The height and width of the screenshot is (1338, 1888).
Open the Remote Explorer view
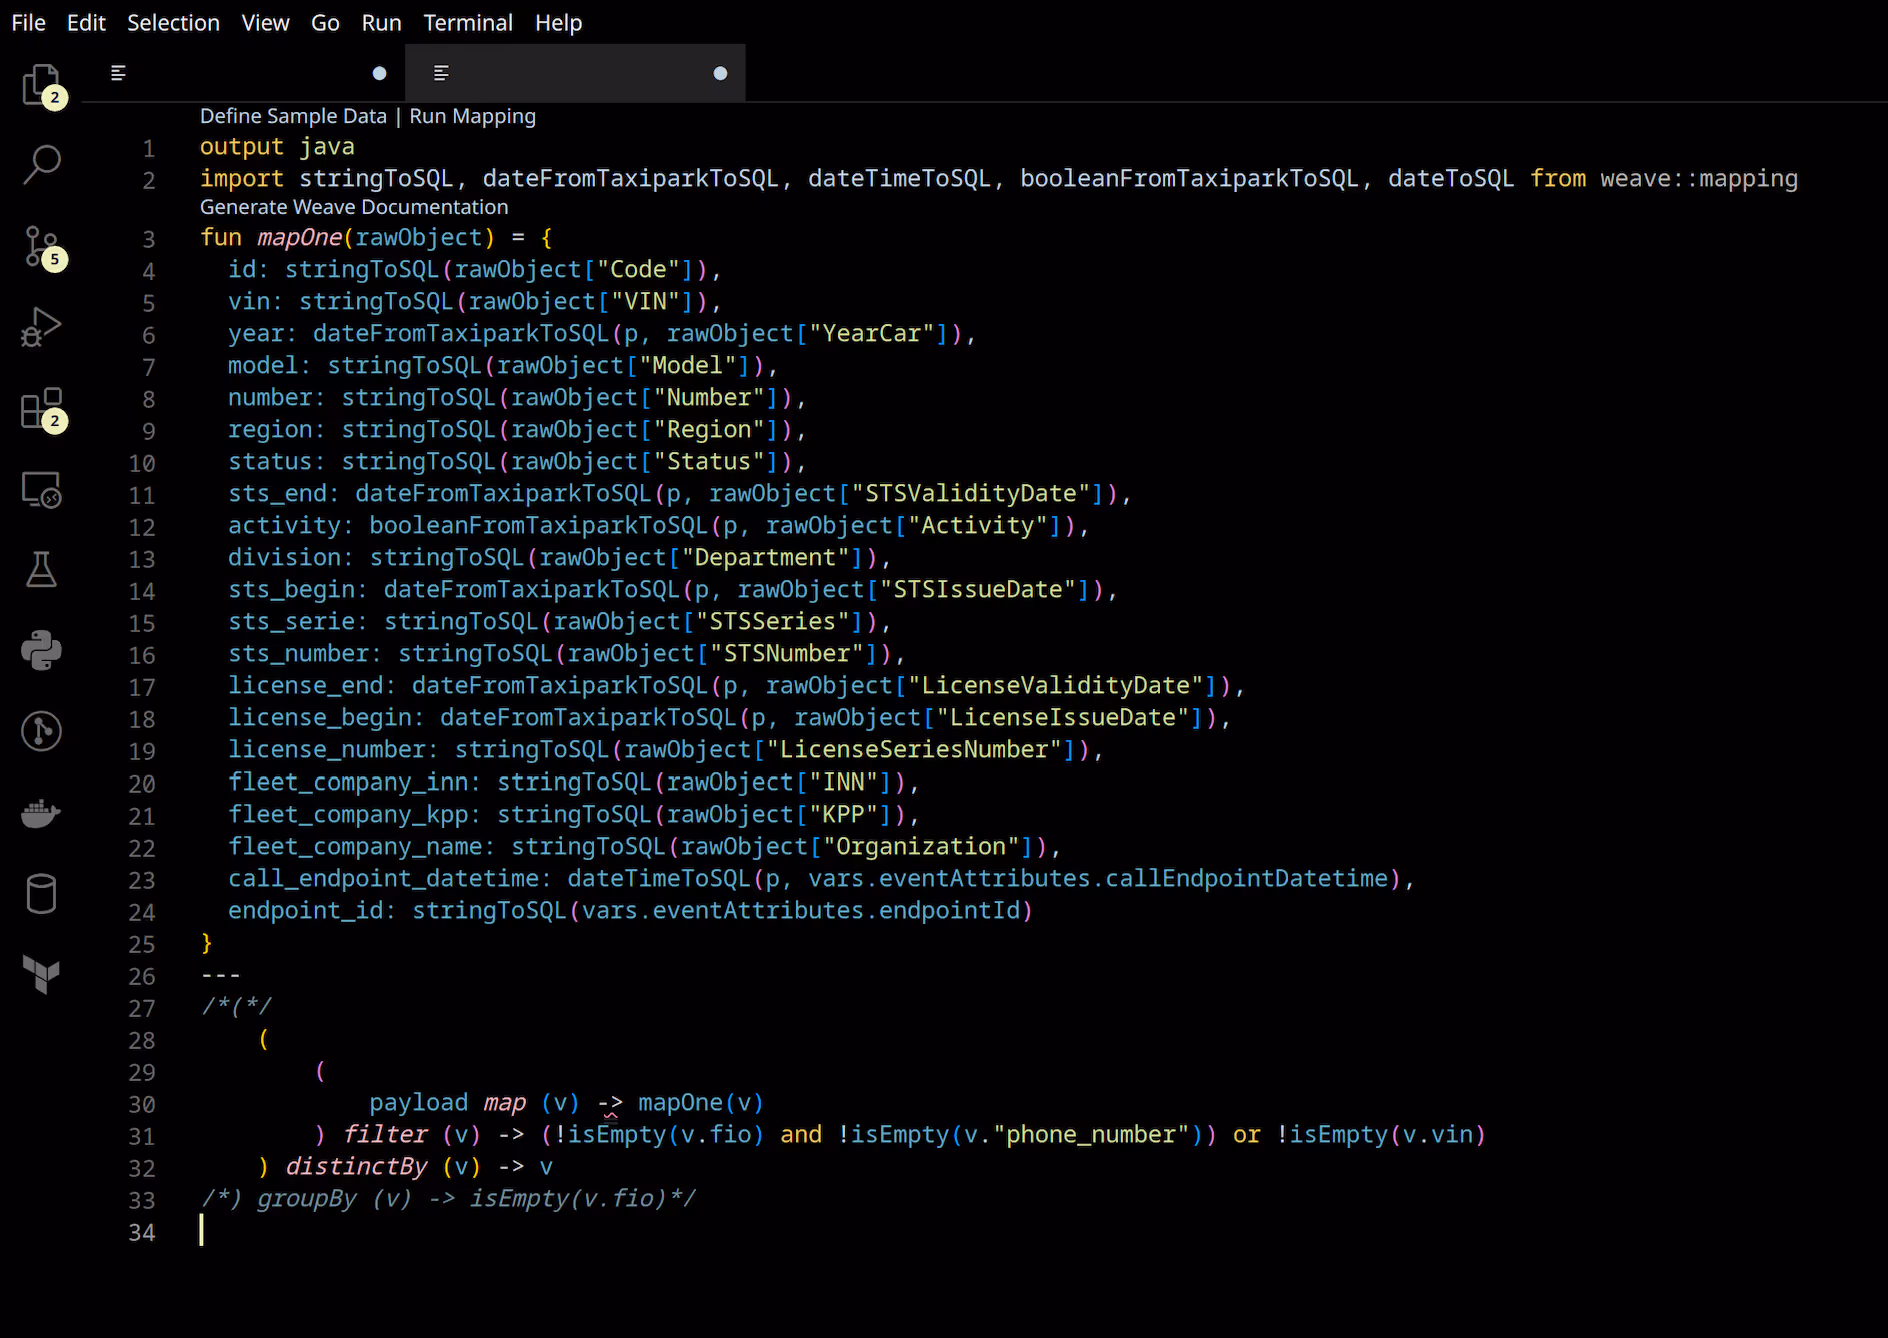(41, 489)
